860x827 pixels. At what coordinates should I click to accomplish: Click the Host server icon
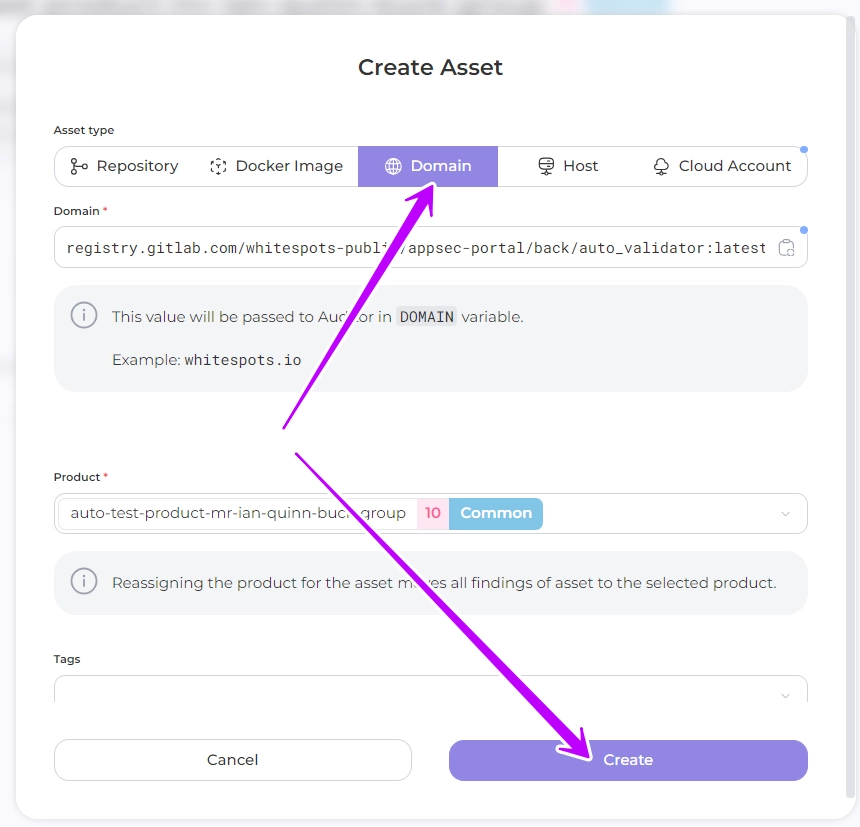[x=546, y=166]
